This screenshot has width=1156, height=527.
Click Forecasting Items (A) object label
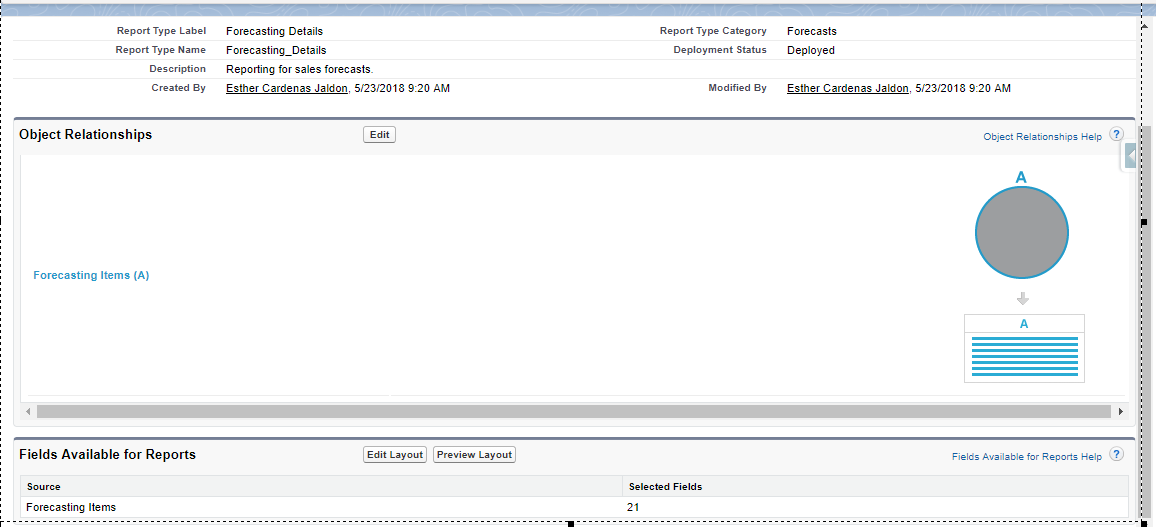(x=91, y=275)
